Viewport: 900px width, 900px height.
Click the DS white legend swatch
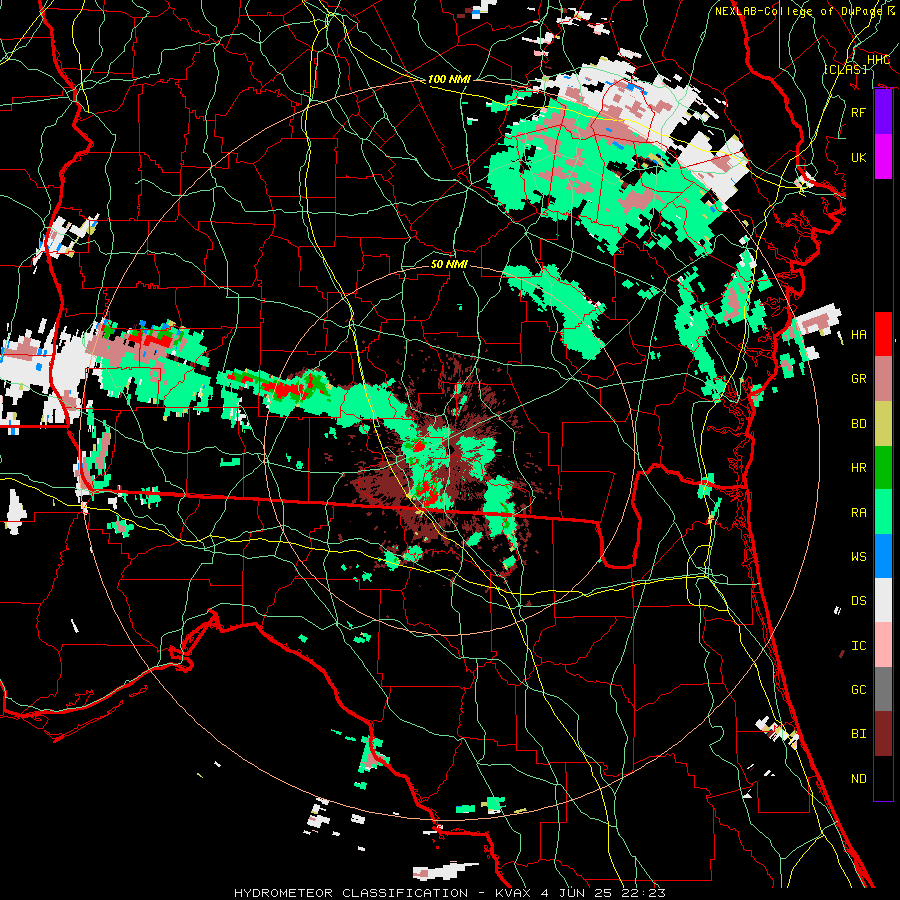click(883, 600)
